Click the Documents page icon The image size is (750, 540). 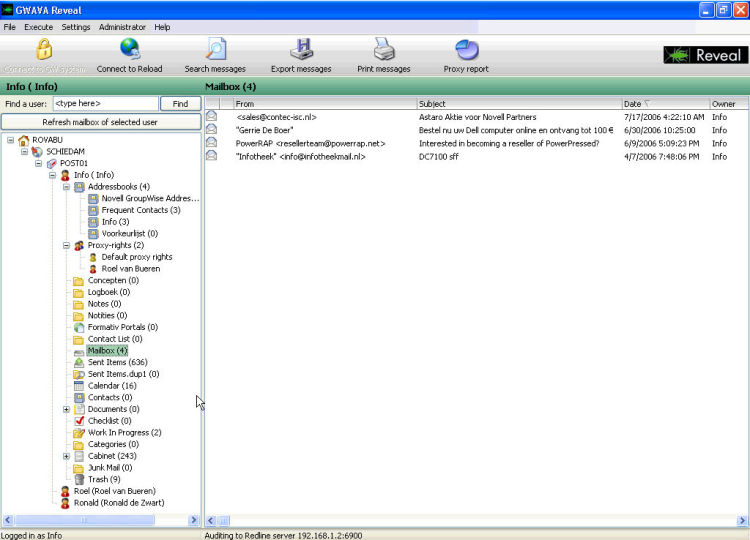(79, 409)
